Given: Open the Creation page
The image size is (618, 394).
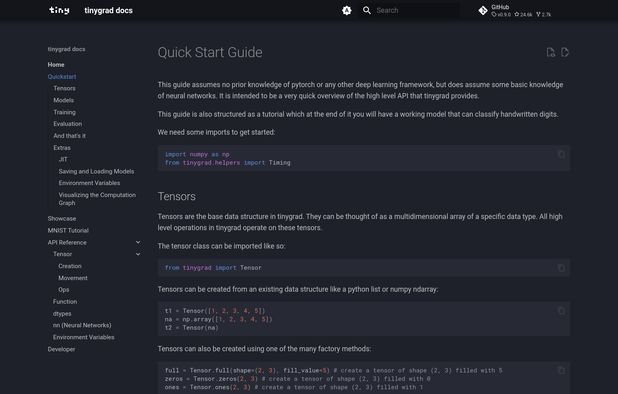Looking at the screenshot, I should click(70, 266).
